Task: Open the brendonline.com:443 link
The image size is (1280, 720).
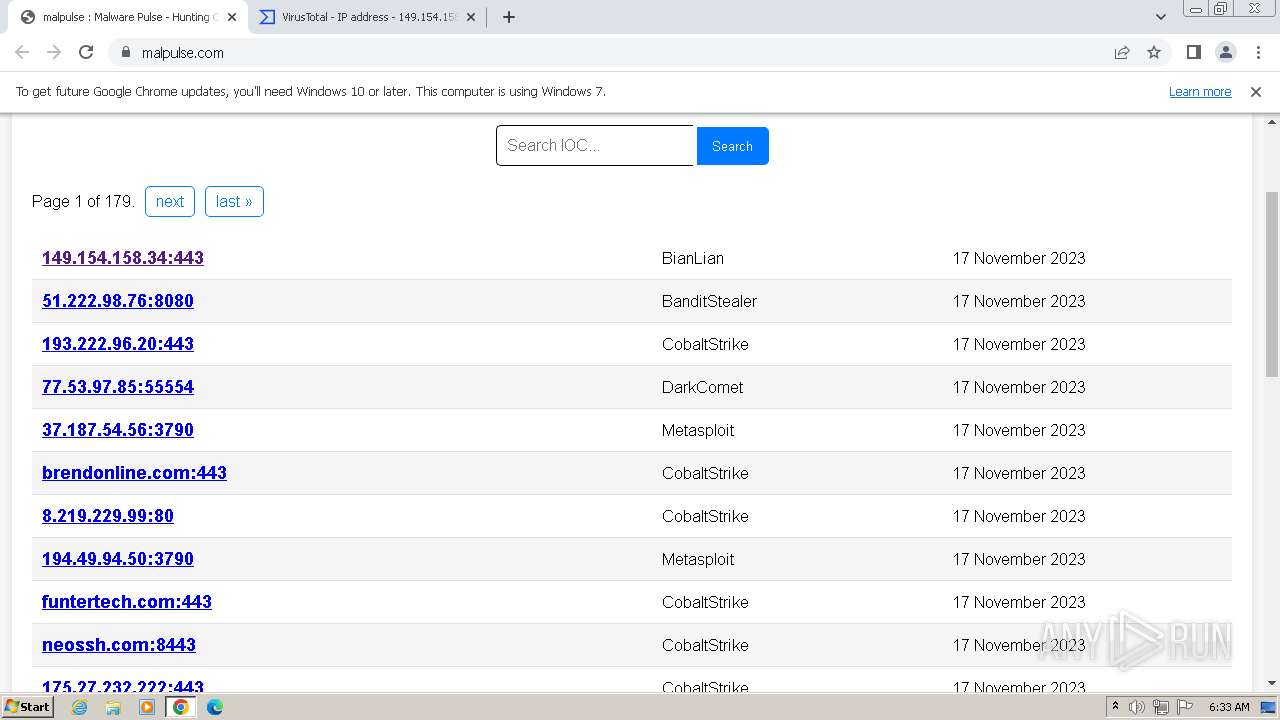Action: (x=134, y=473)
